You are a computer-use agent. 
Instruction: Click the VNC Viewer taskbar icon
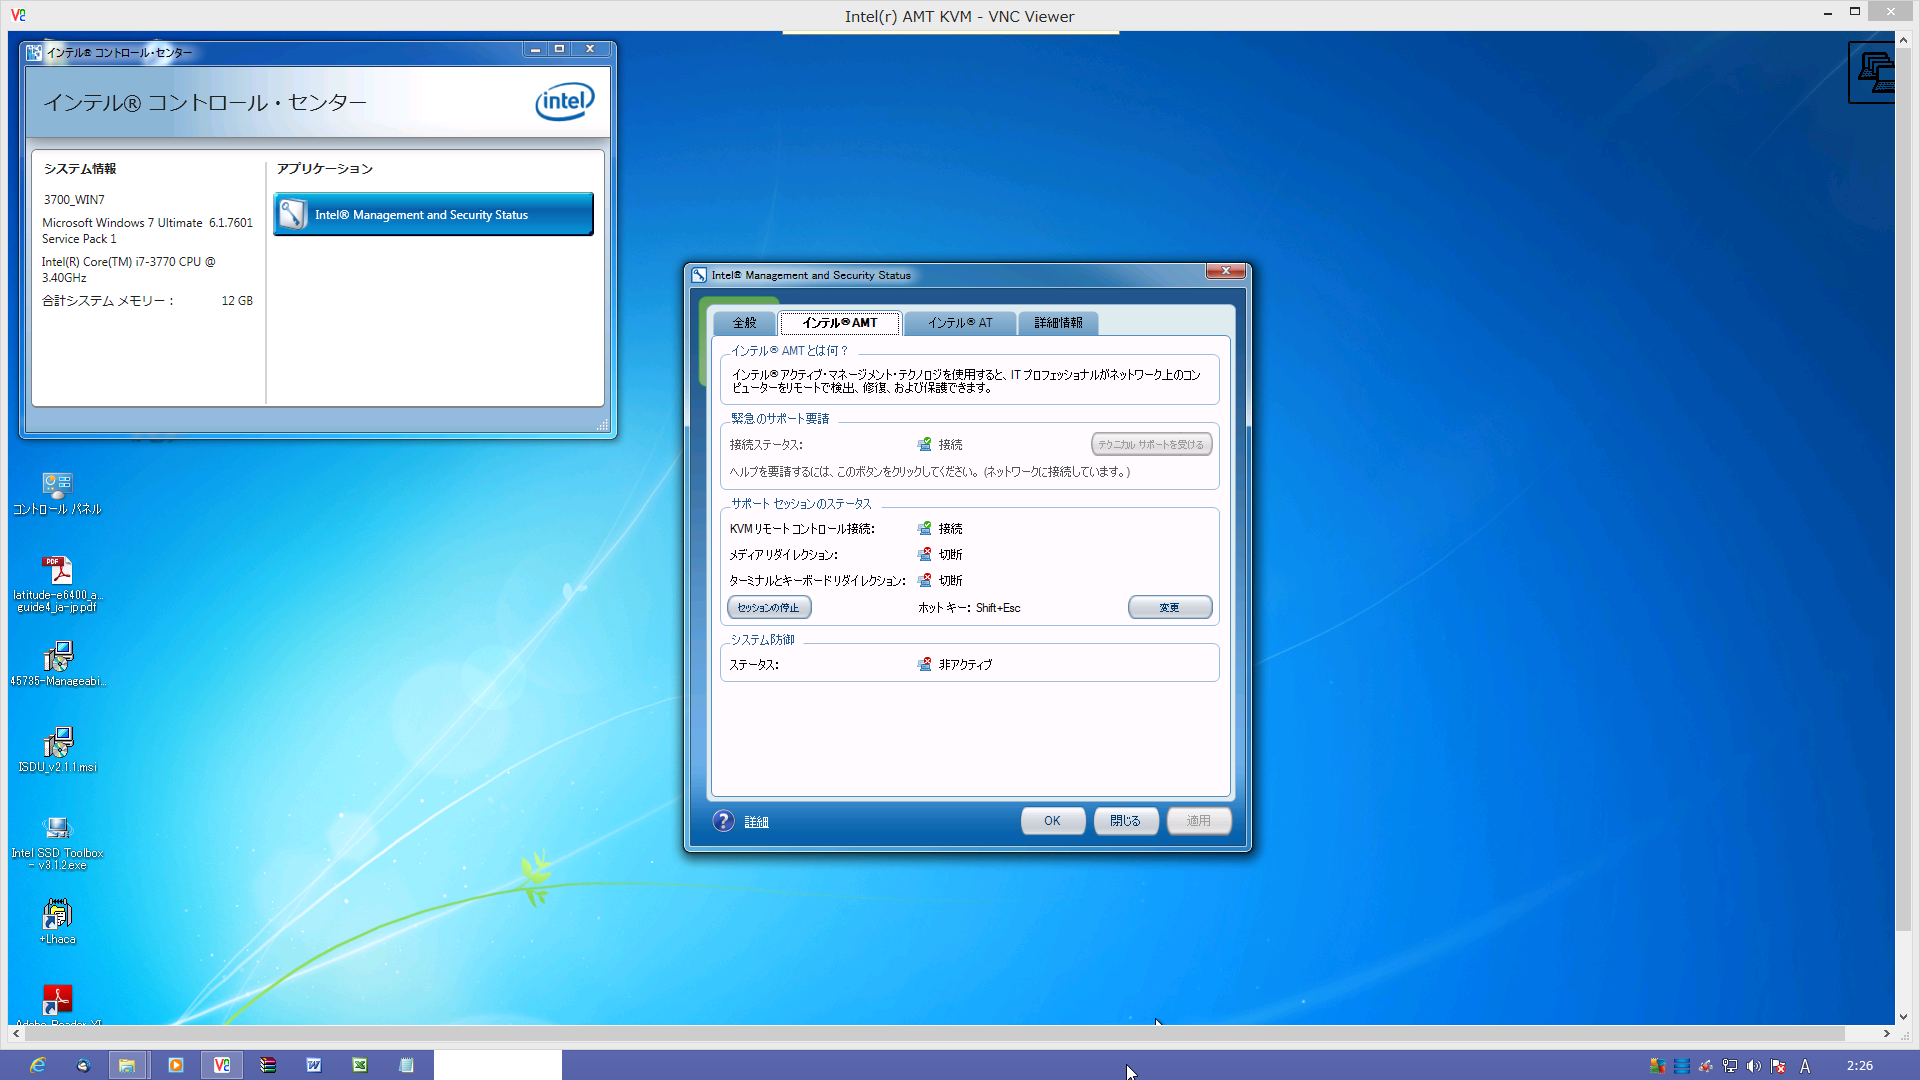221,1065
